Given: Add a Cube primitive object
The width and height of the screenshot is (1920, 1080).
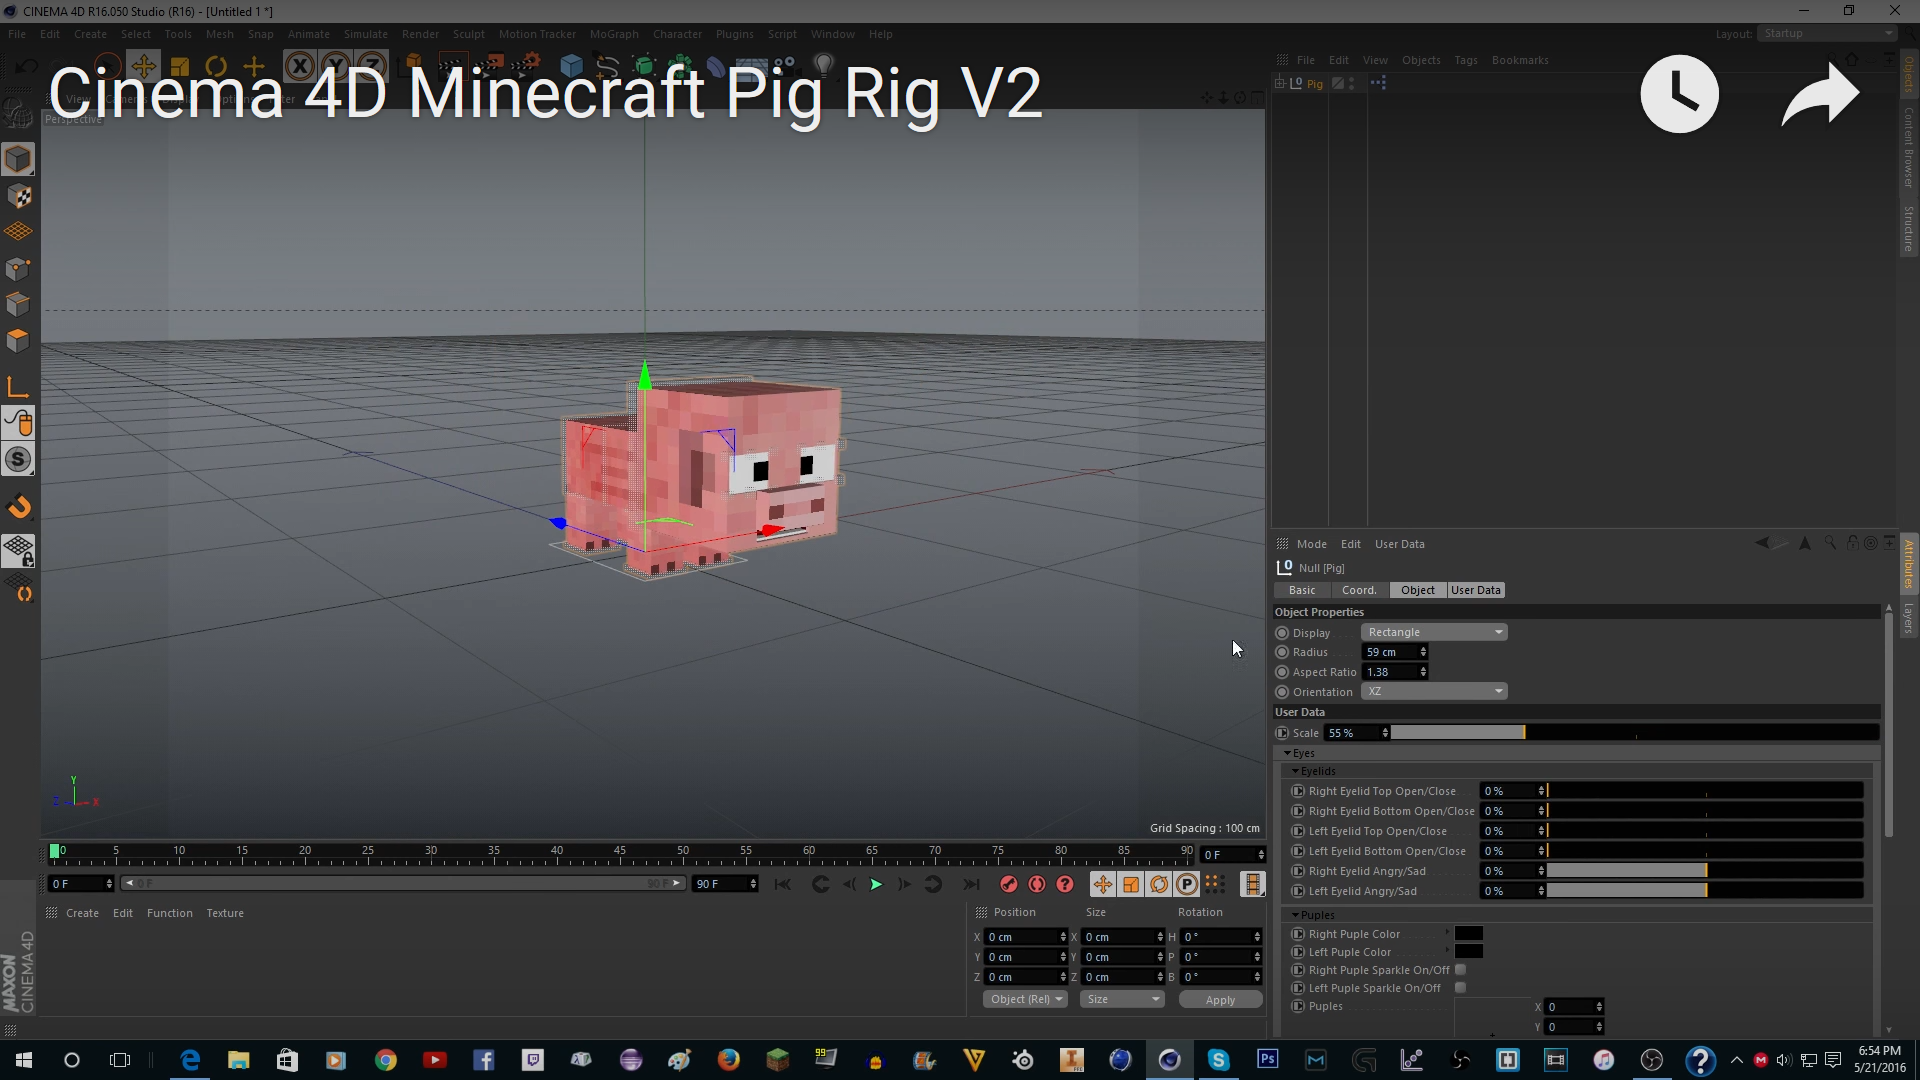Looking at the screenshot, I should click(x=571, y=67).
